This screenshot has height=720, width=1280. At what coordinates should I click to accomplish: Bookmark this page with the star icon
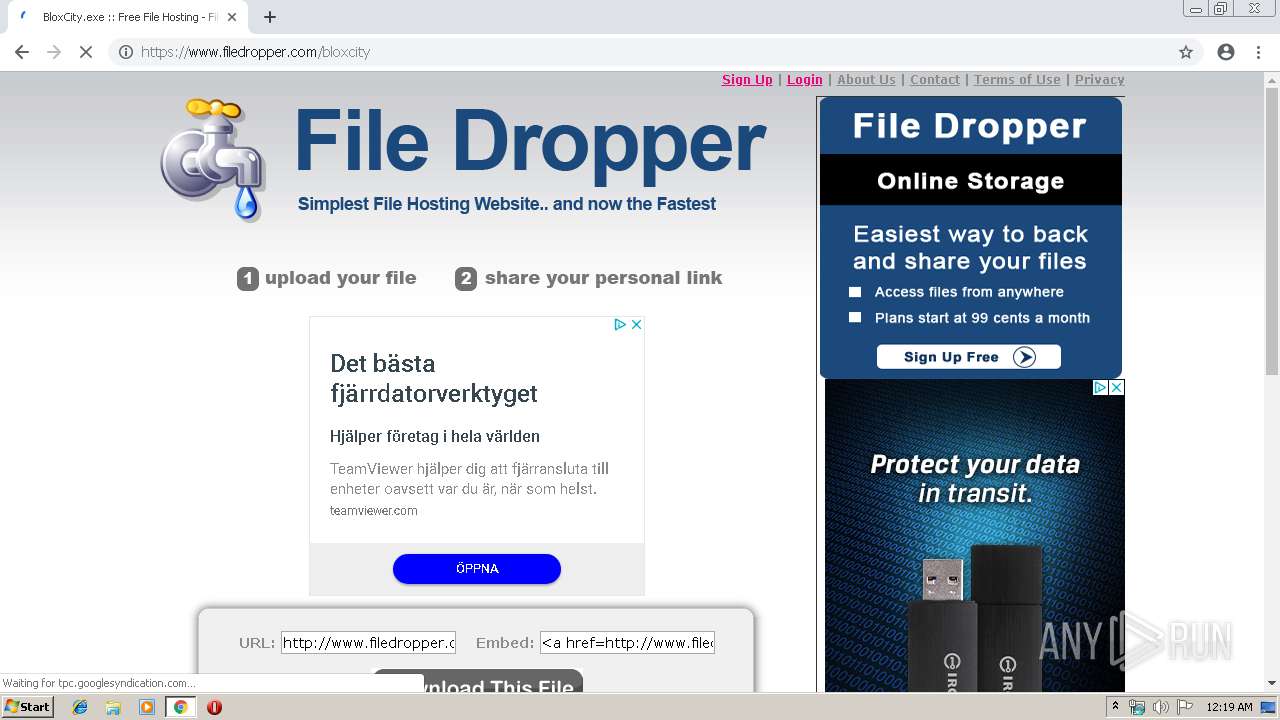pos(1186,52)
